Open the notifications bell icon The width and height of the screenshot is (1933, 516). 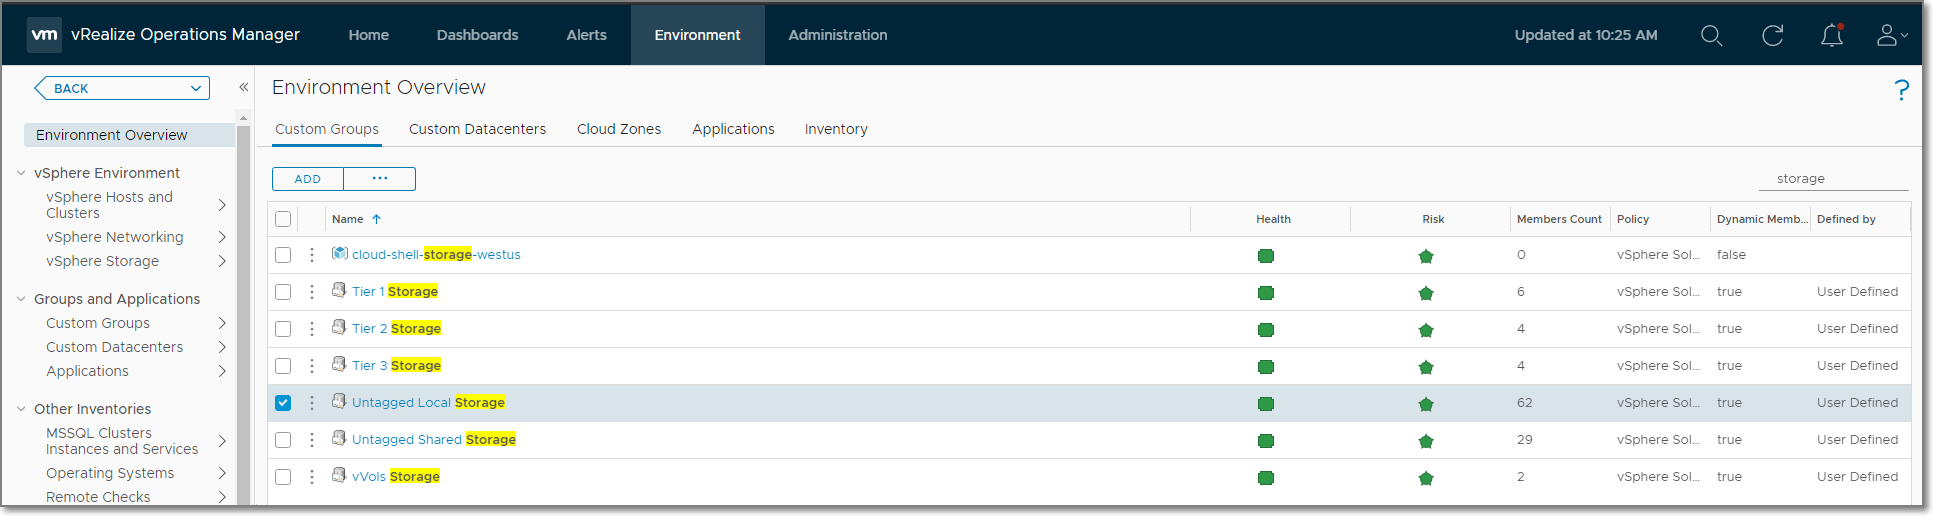[1831, 35]
